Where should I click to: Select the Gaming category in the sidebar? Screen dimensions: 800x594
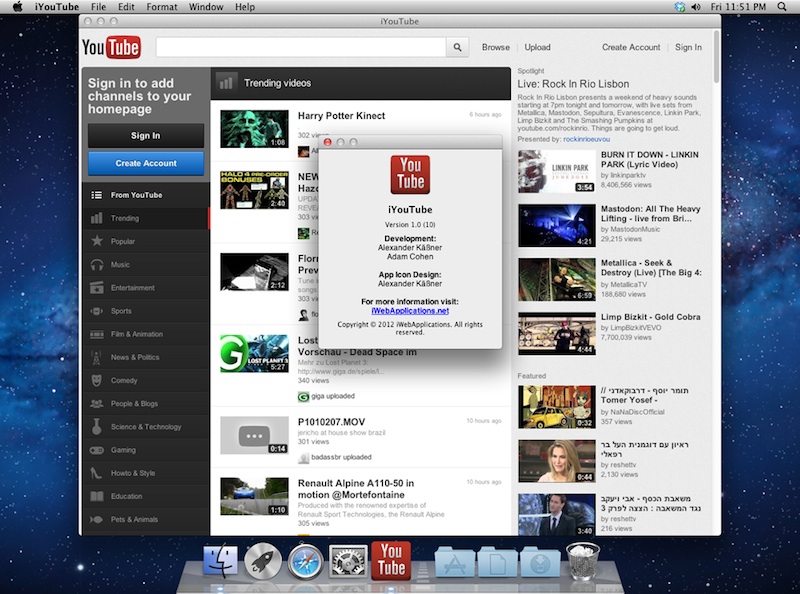point(123,450)
